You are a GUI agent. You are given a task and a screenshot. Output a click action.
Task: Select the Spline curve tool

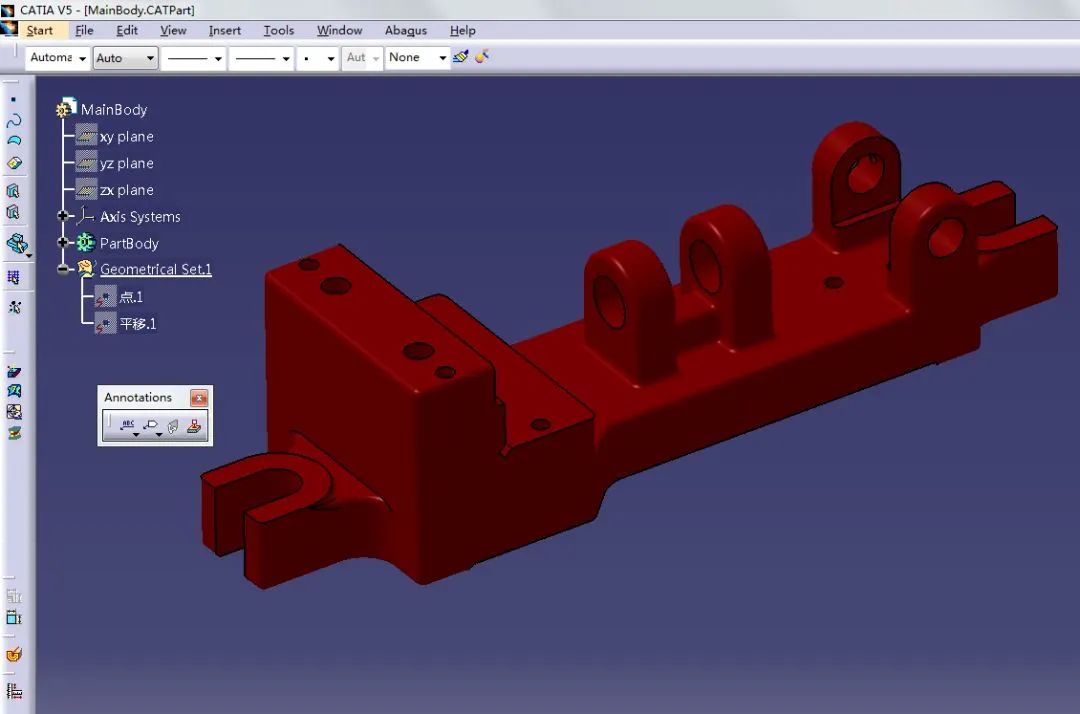coord(14,121)
